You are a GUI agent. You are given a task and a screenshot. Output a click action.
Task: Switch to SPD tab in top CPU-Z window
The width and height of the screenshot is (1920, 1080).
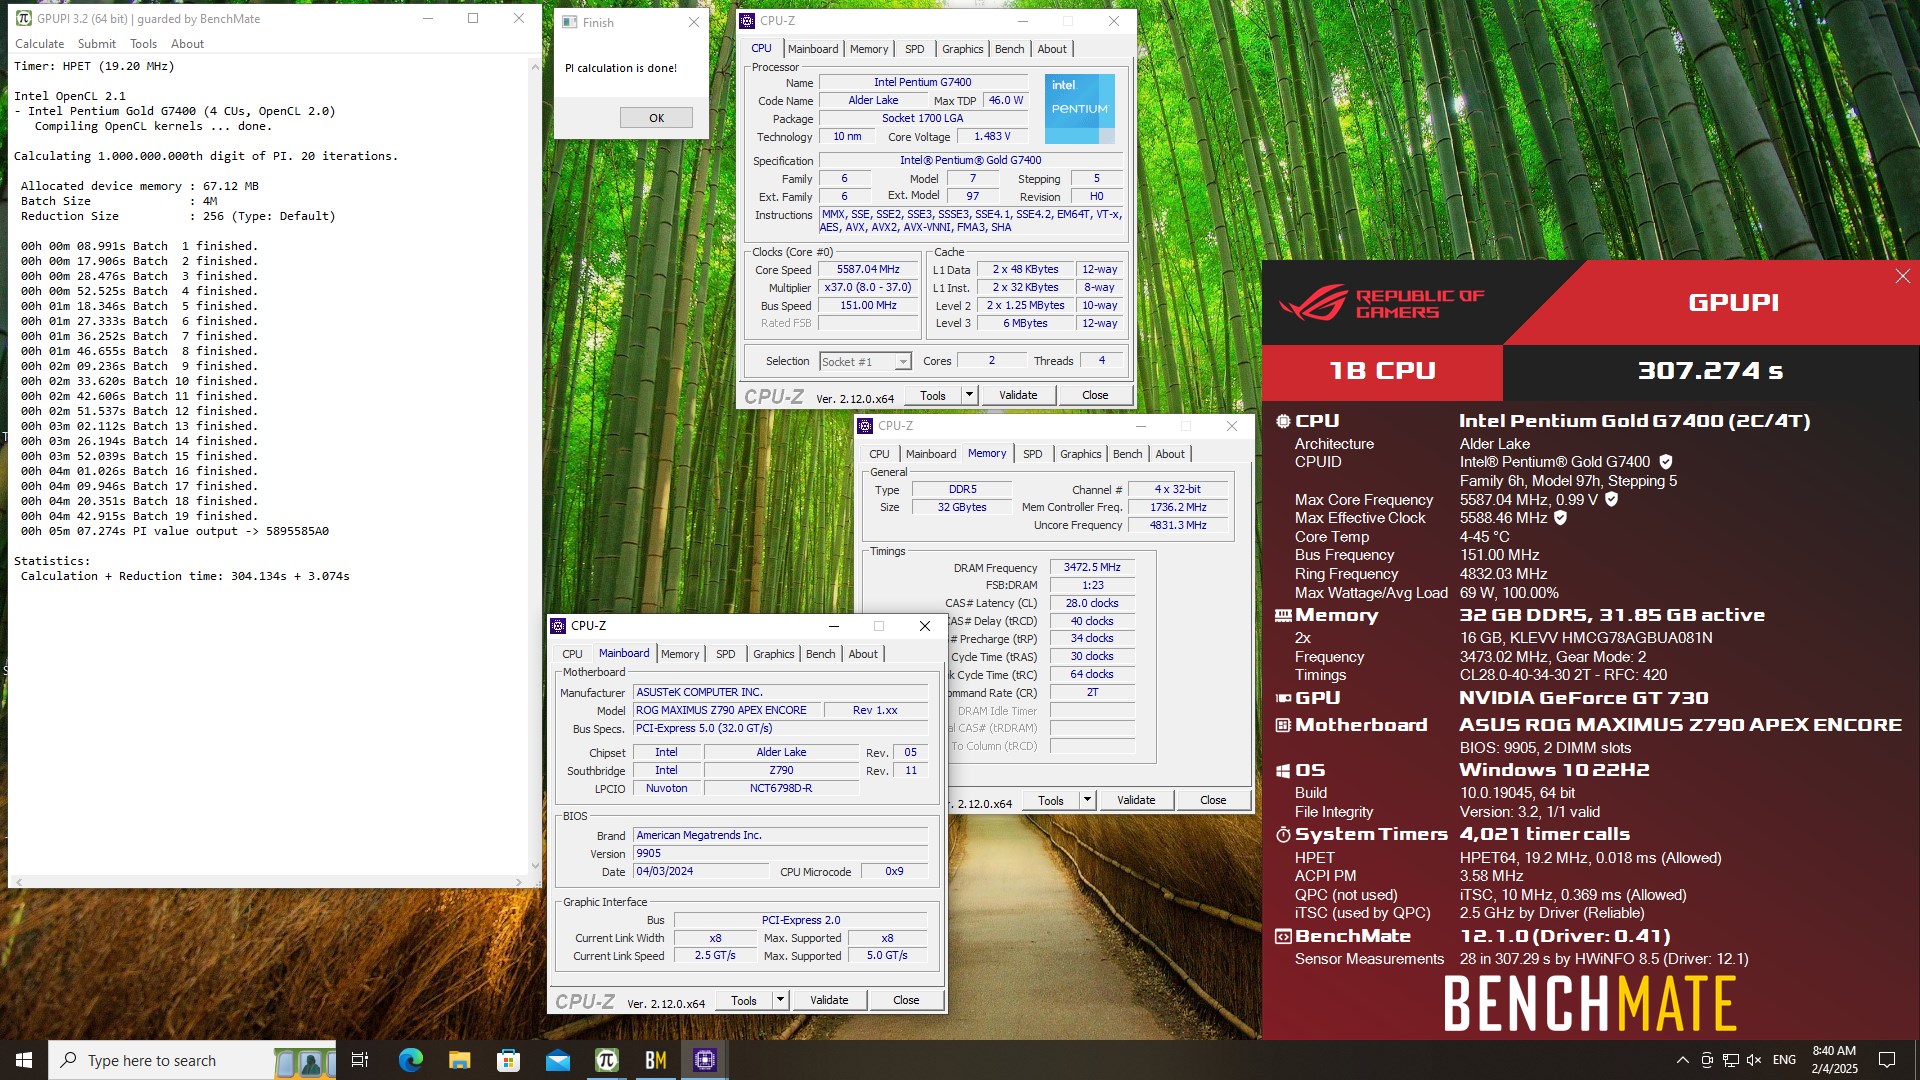point(914,49)
